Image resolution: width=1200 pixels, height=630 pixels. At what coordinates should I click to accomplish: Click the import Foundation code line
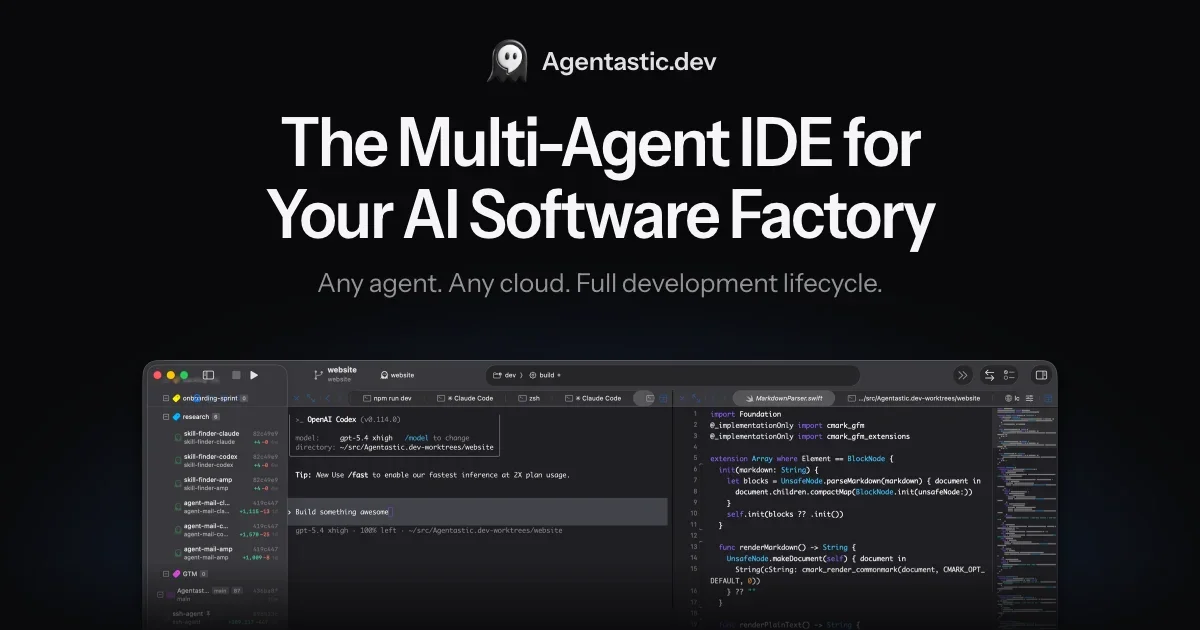(746, 414)
